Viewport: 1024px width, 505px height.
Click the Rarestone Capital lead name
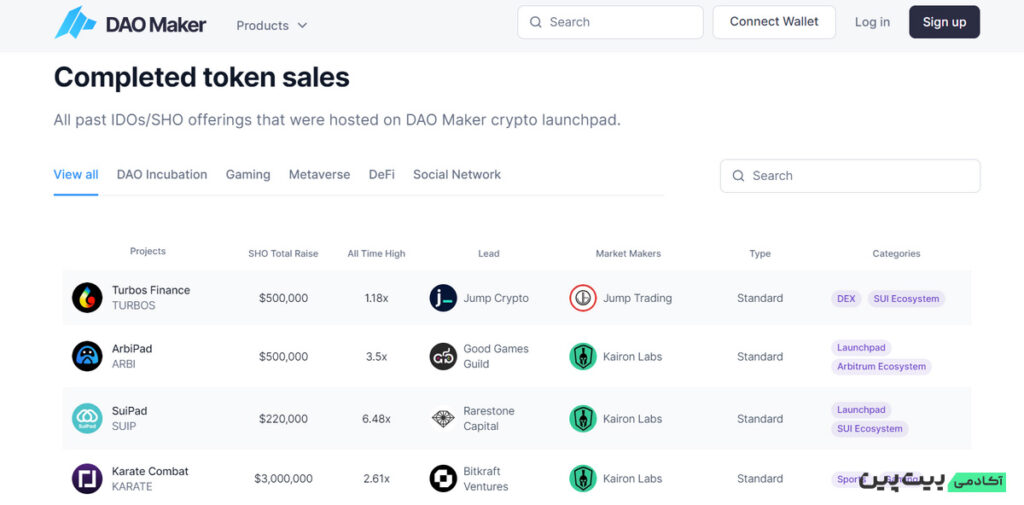[x=489, y=418]
